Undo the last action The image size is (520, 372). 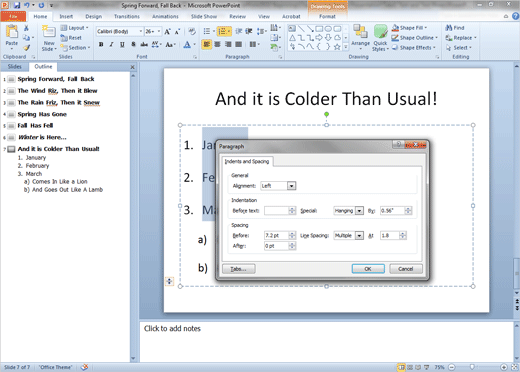pos(27,5)
